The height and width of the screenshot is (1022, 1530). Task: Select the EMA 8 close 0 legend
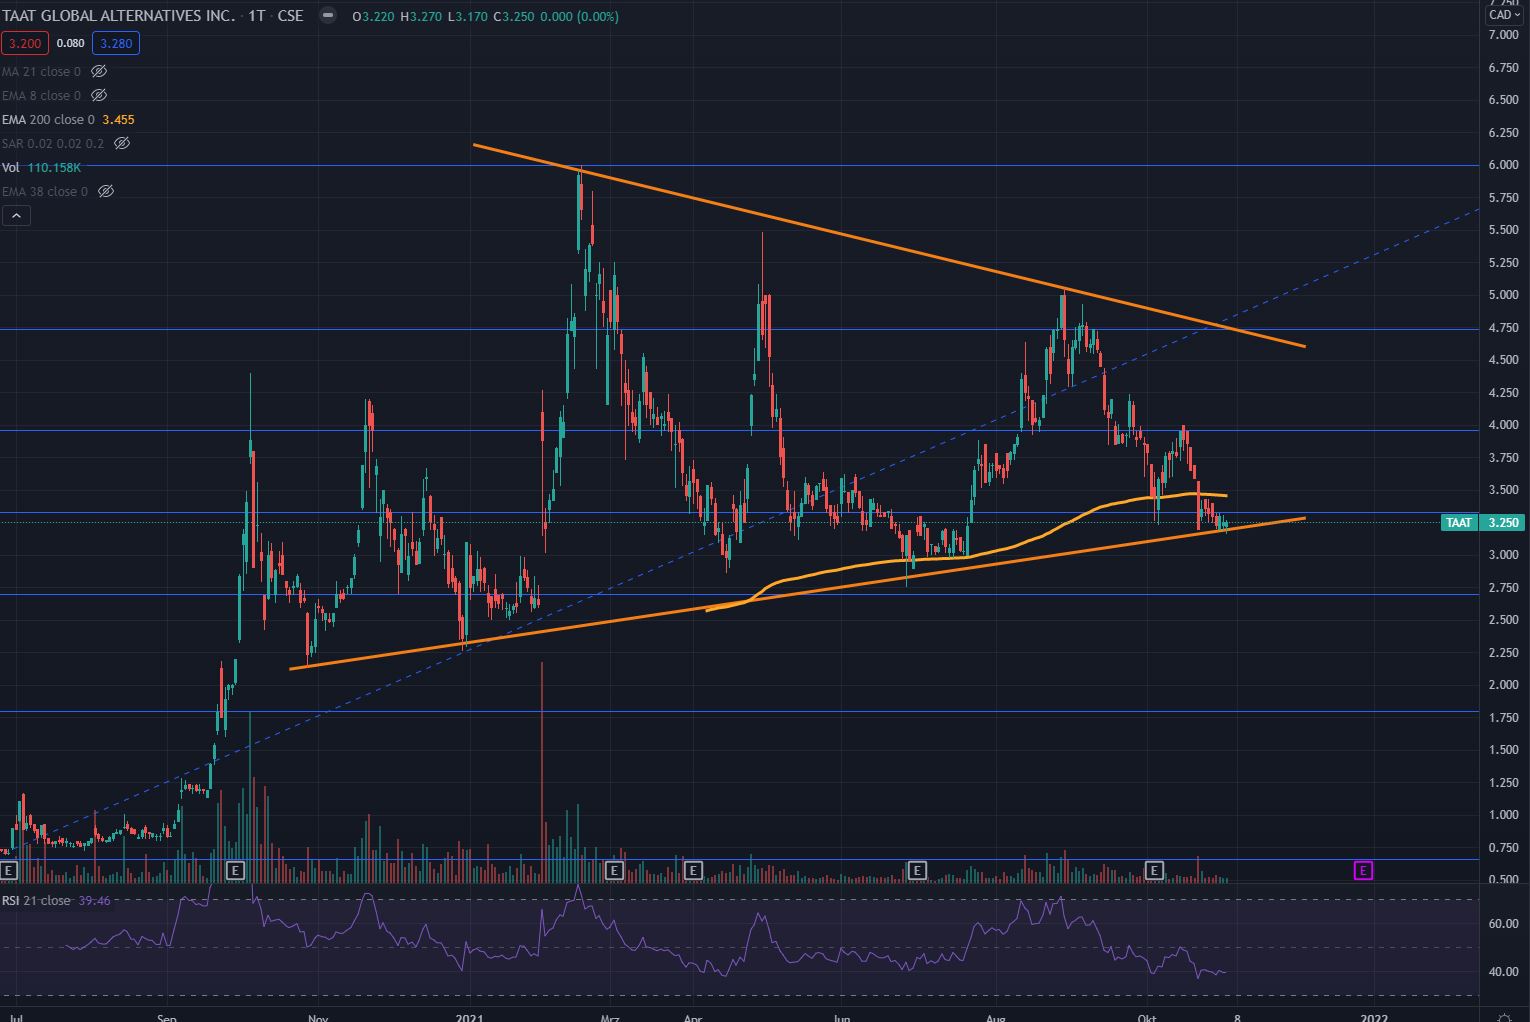[x=41, y=96]
